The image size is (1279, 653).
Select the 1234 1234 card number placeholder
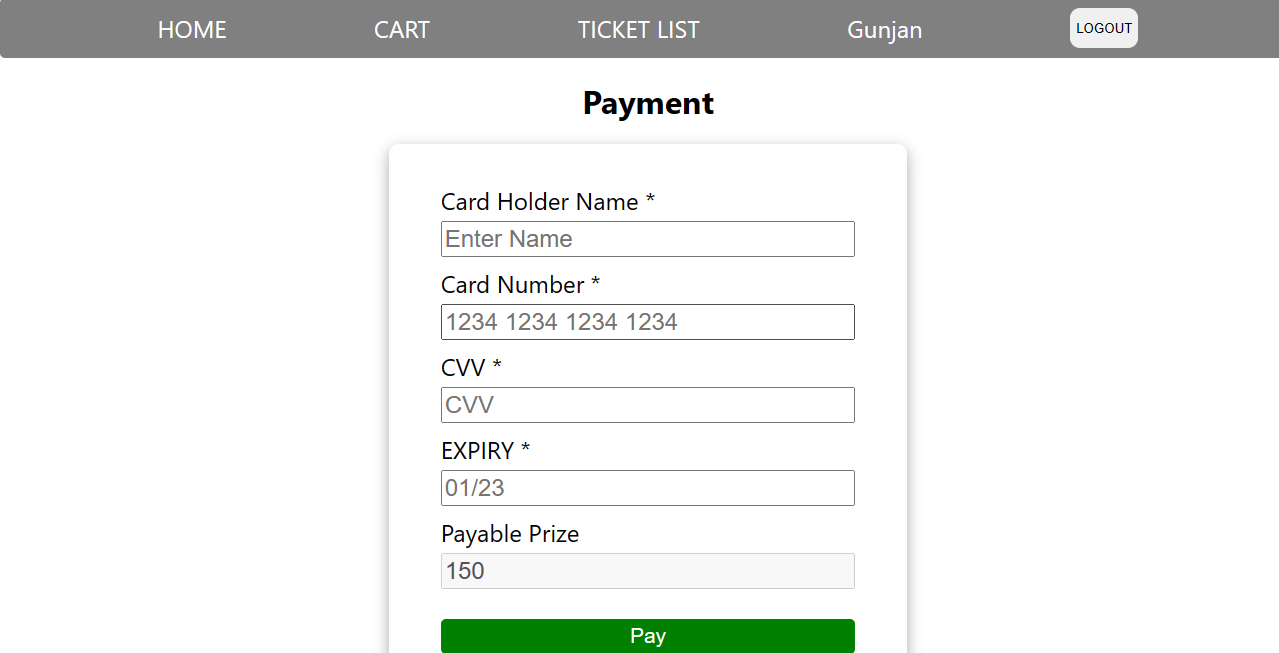pos(647,321)
